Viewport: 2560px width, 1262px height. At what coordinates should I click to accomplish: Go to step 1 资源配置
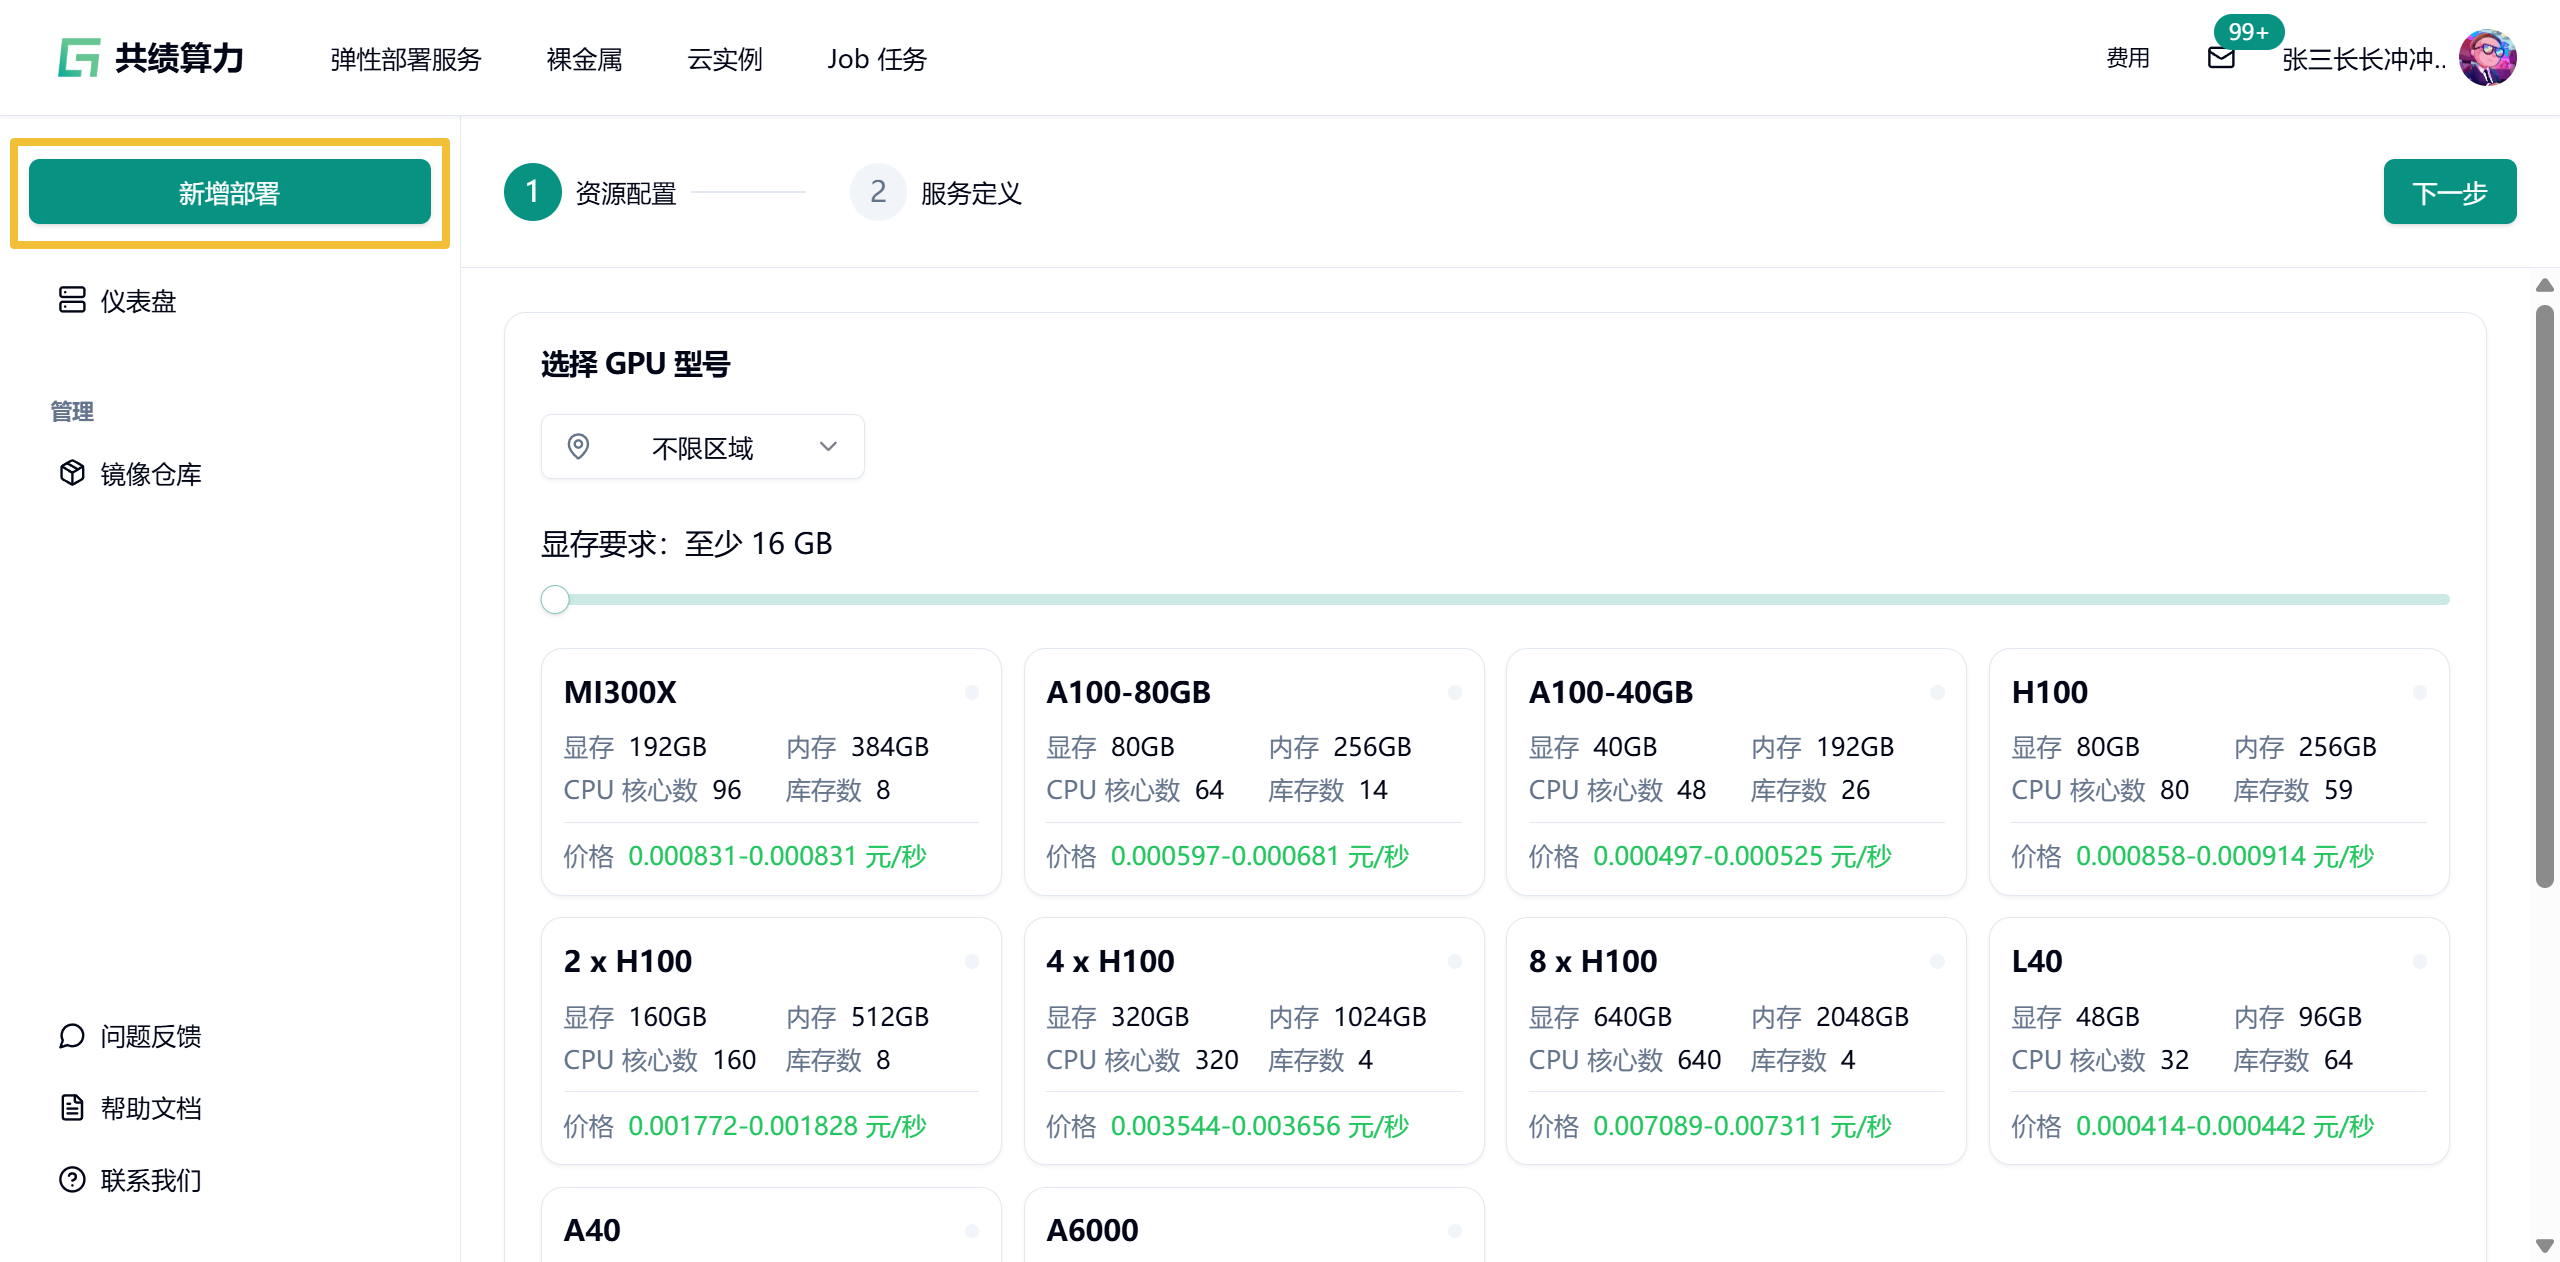(x=590, y=192)
